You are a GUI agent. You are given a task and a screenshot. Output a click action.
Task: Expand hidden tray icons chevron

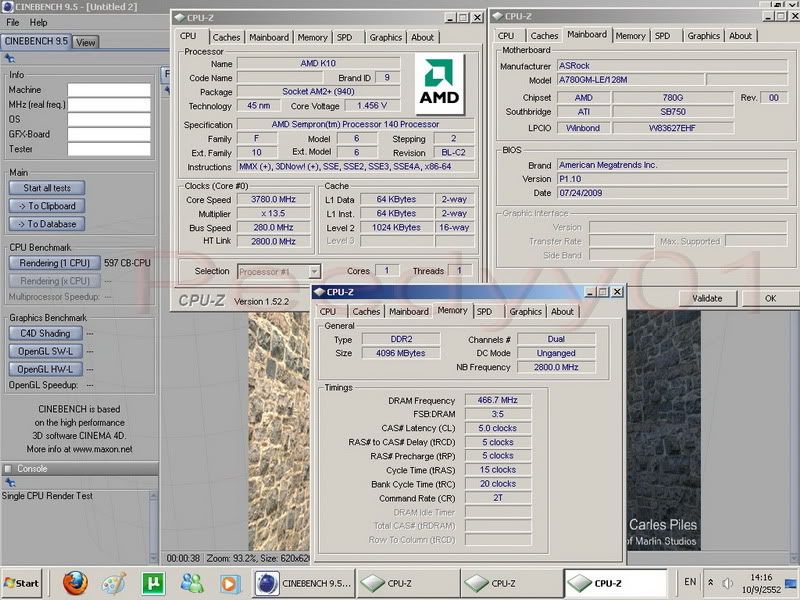(x=710, y=582)
